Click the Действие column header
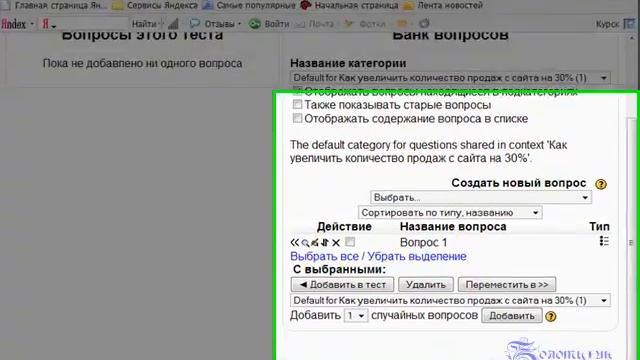640x360 pixels. point(344,227)
